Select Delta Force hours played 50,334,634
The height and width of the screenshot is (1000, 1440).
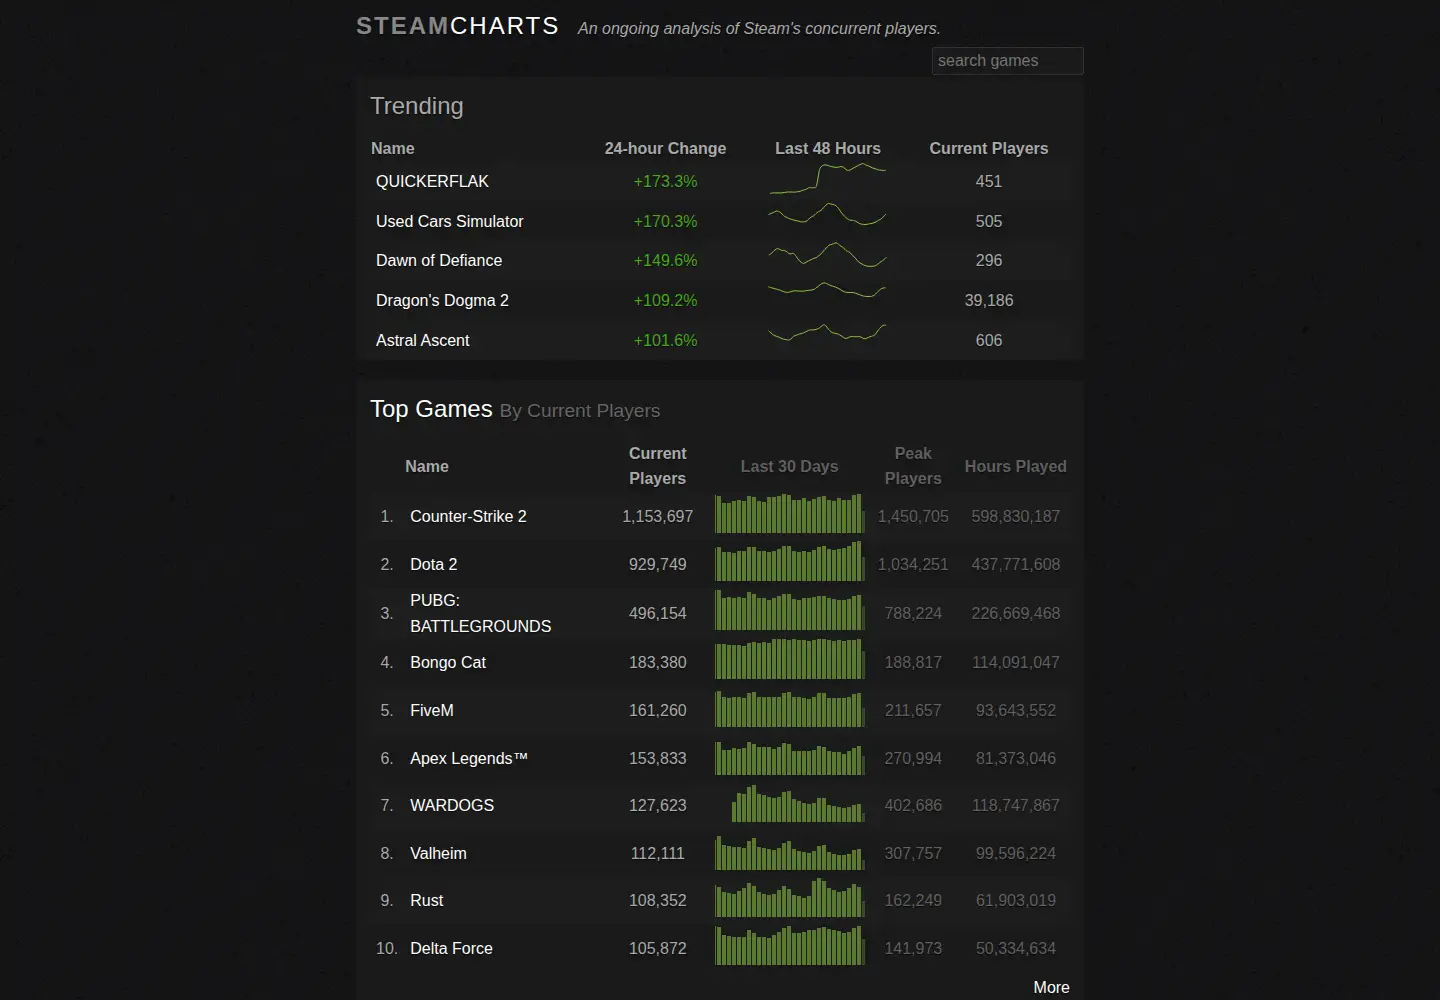click(x=1016, y=948)
